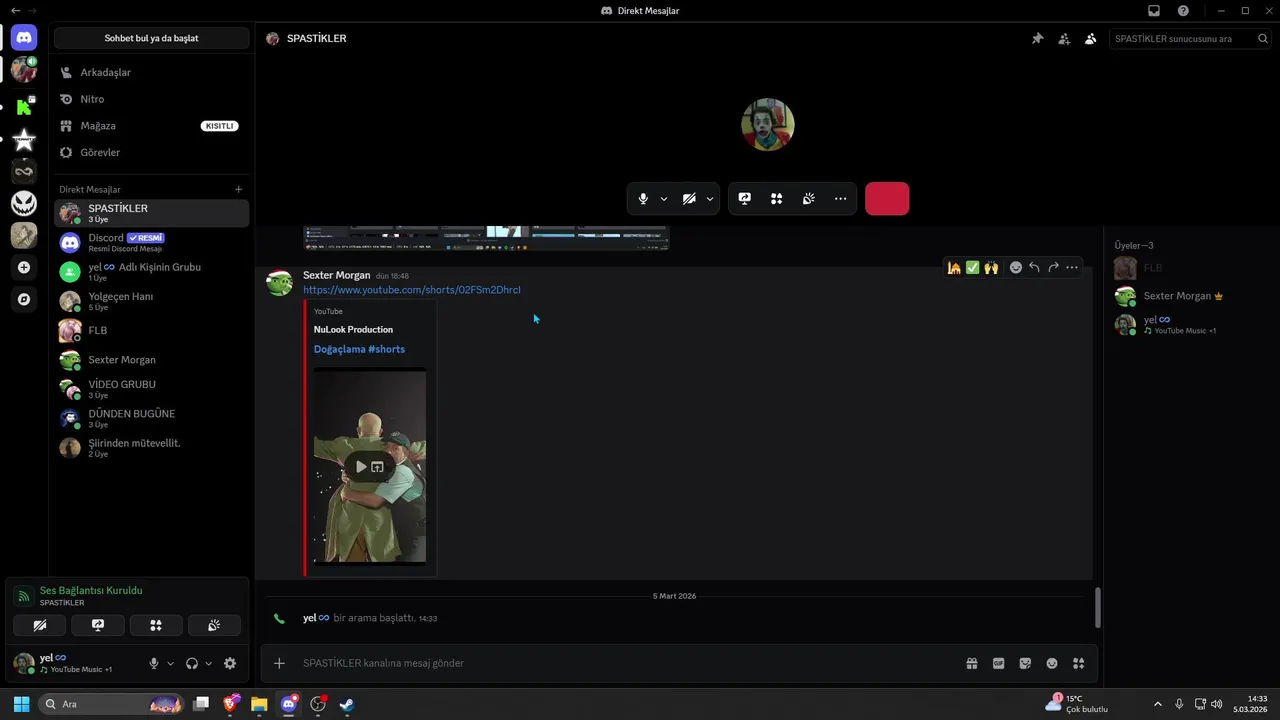Open user settings gear icon

tap(230, 663)
